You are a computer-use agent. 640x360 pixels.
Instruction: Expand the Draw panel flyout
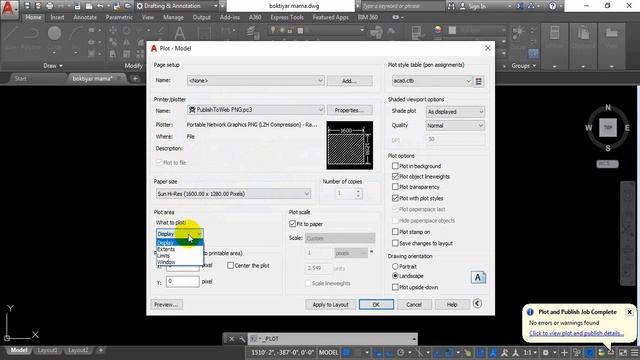point(53,66)
